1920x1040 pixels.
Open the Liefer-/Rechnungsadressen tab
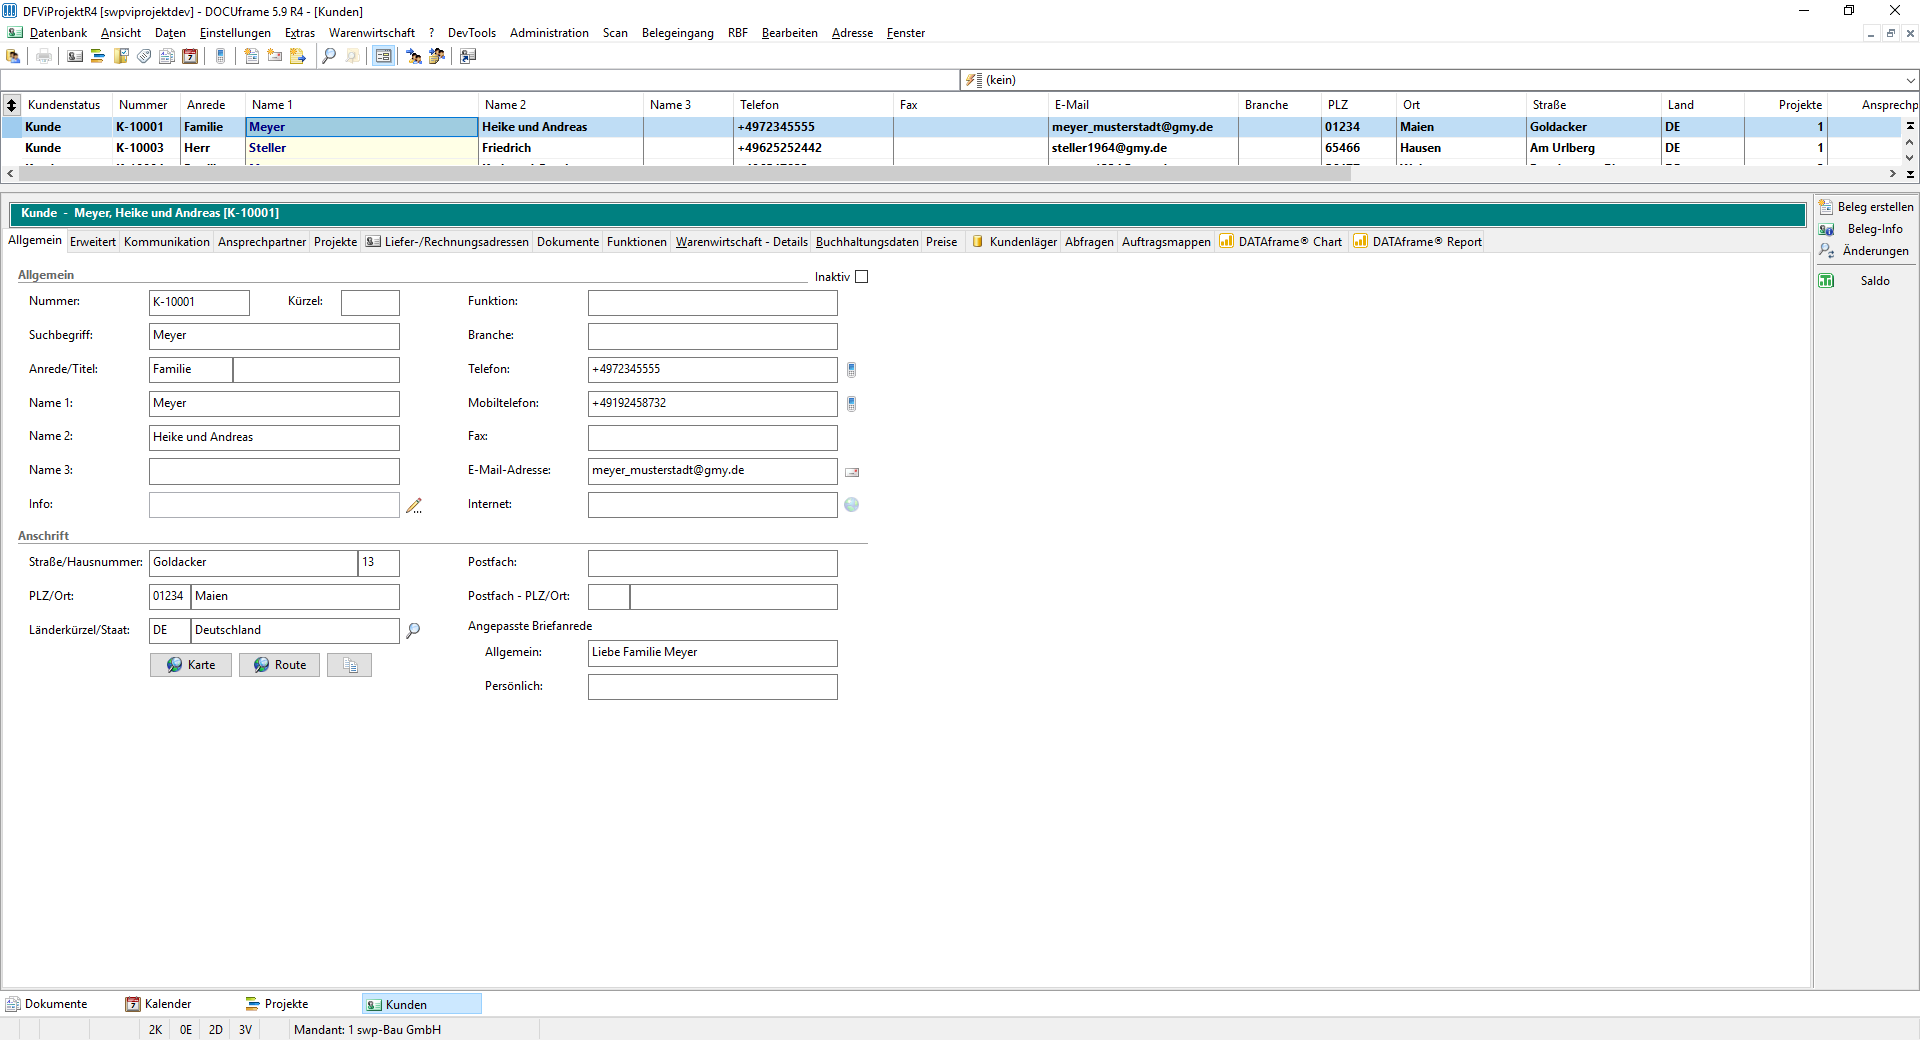coord(447,242)
